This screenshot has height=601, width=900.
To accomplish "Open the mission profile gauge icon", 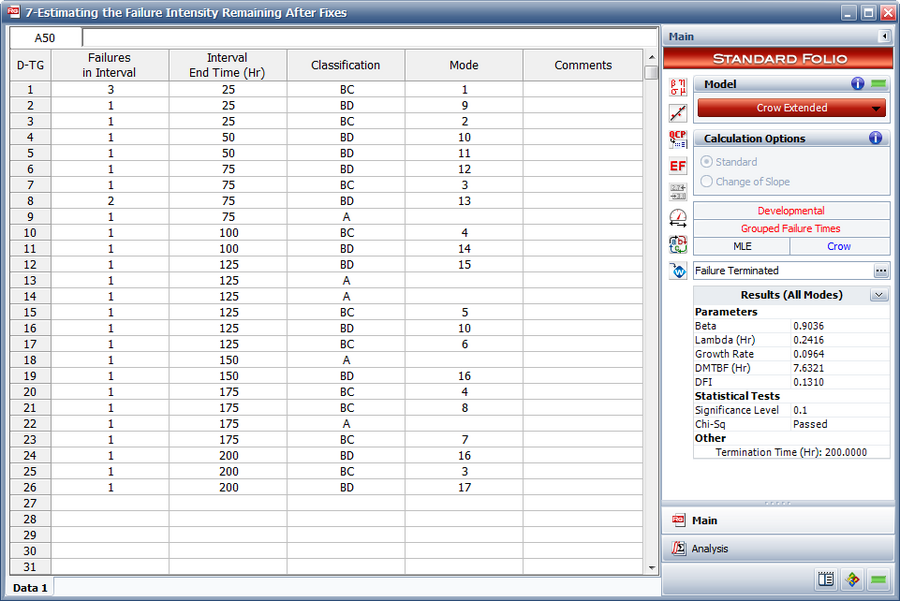I will [x=677, y=217].
